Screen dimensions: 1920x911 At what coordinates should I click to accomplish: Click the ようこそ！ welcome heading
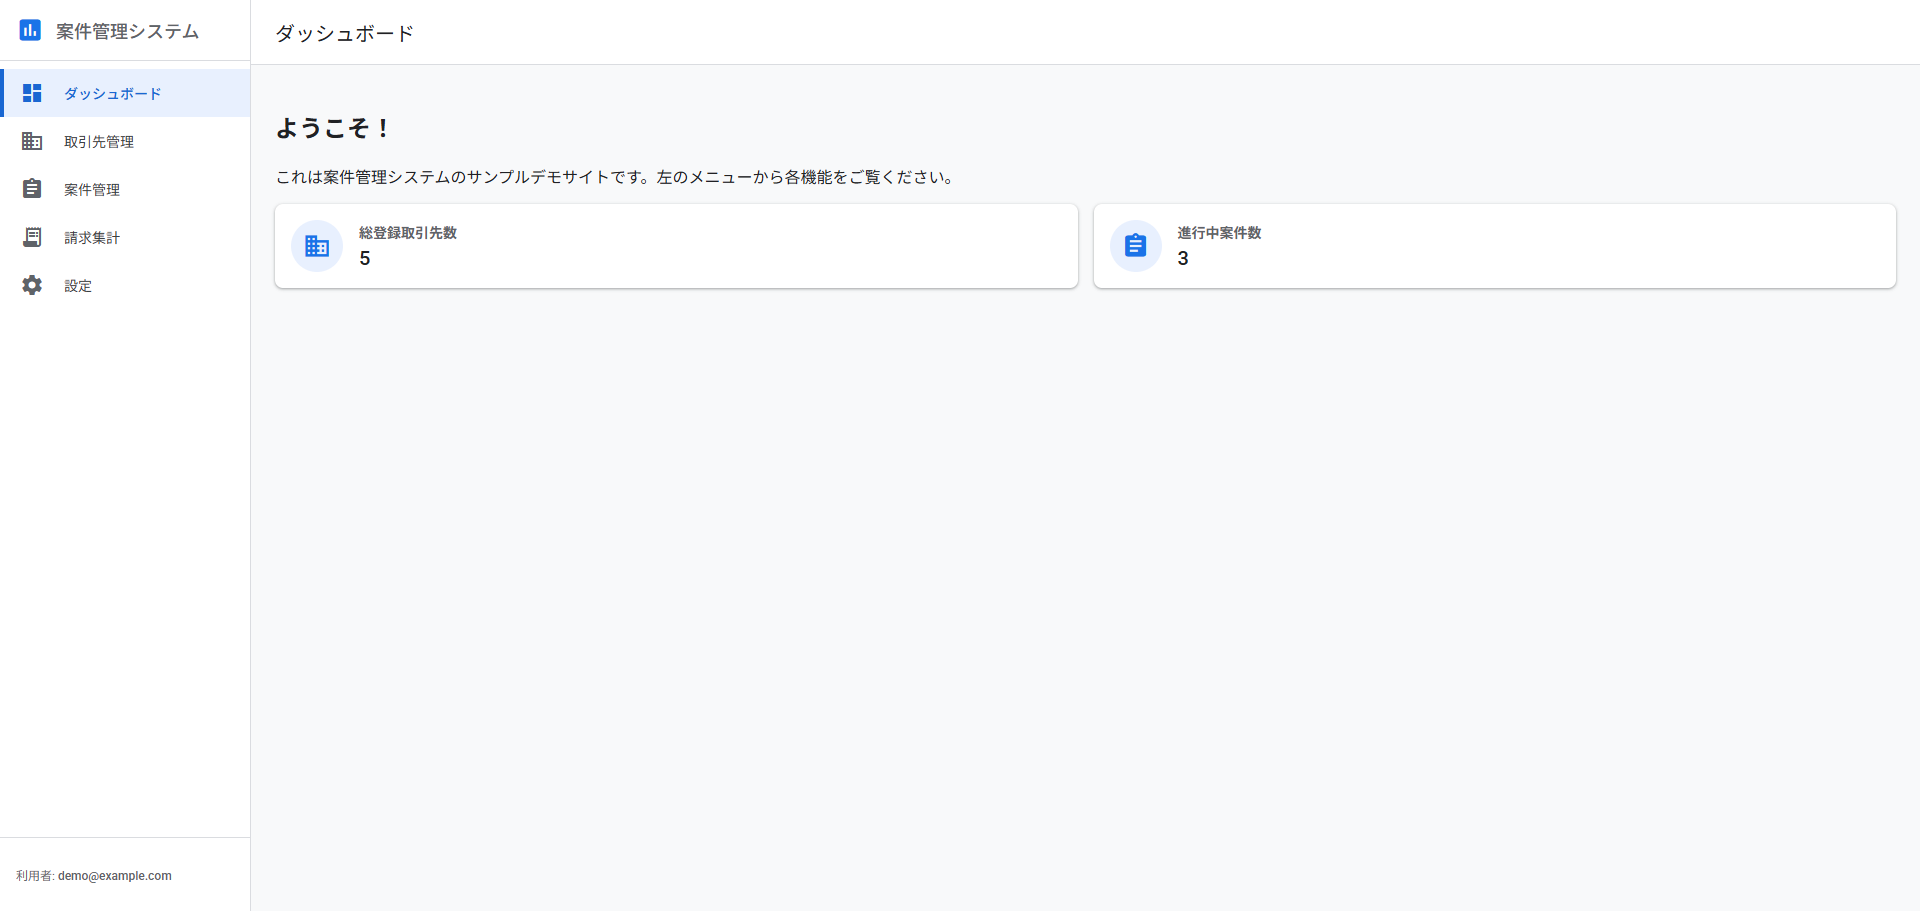pyautogui.click(x=333, y=128)
